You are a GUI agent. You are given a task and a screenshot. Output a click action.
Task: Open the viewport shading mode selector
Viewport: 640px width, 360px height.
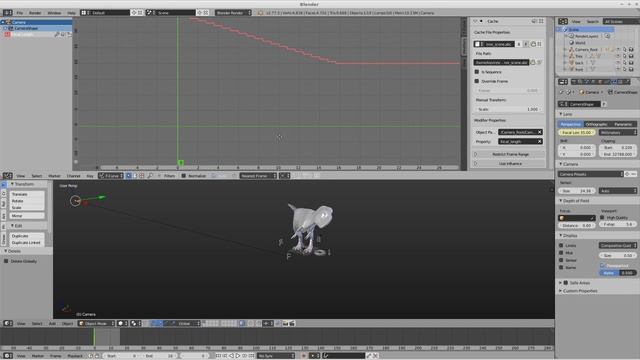pos(122,324)
